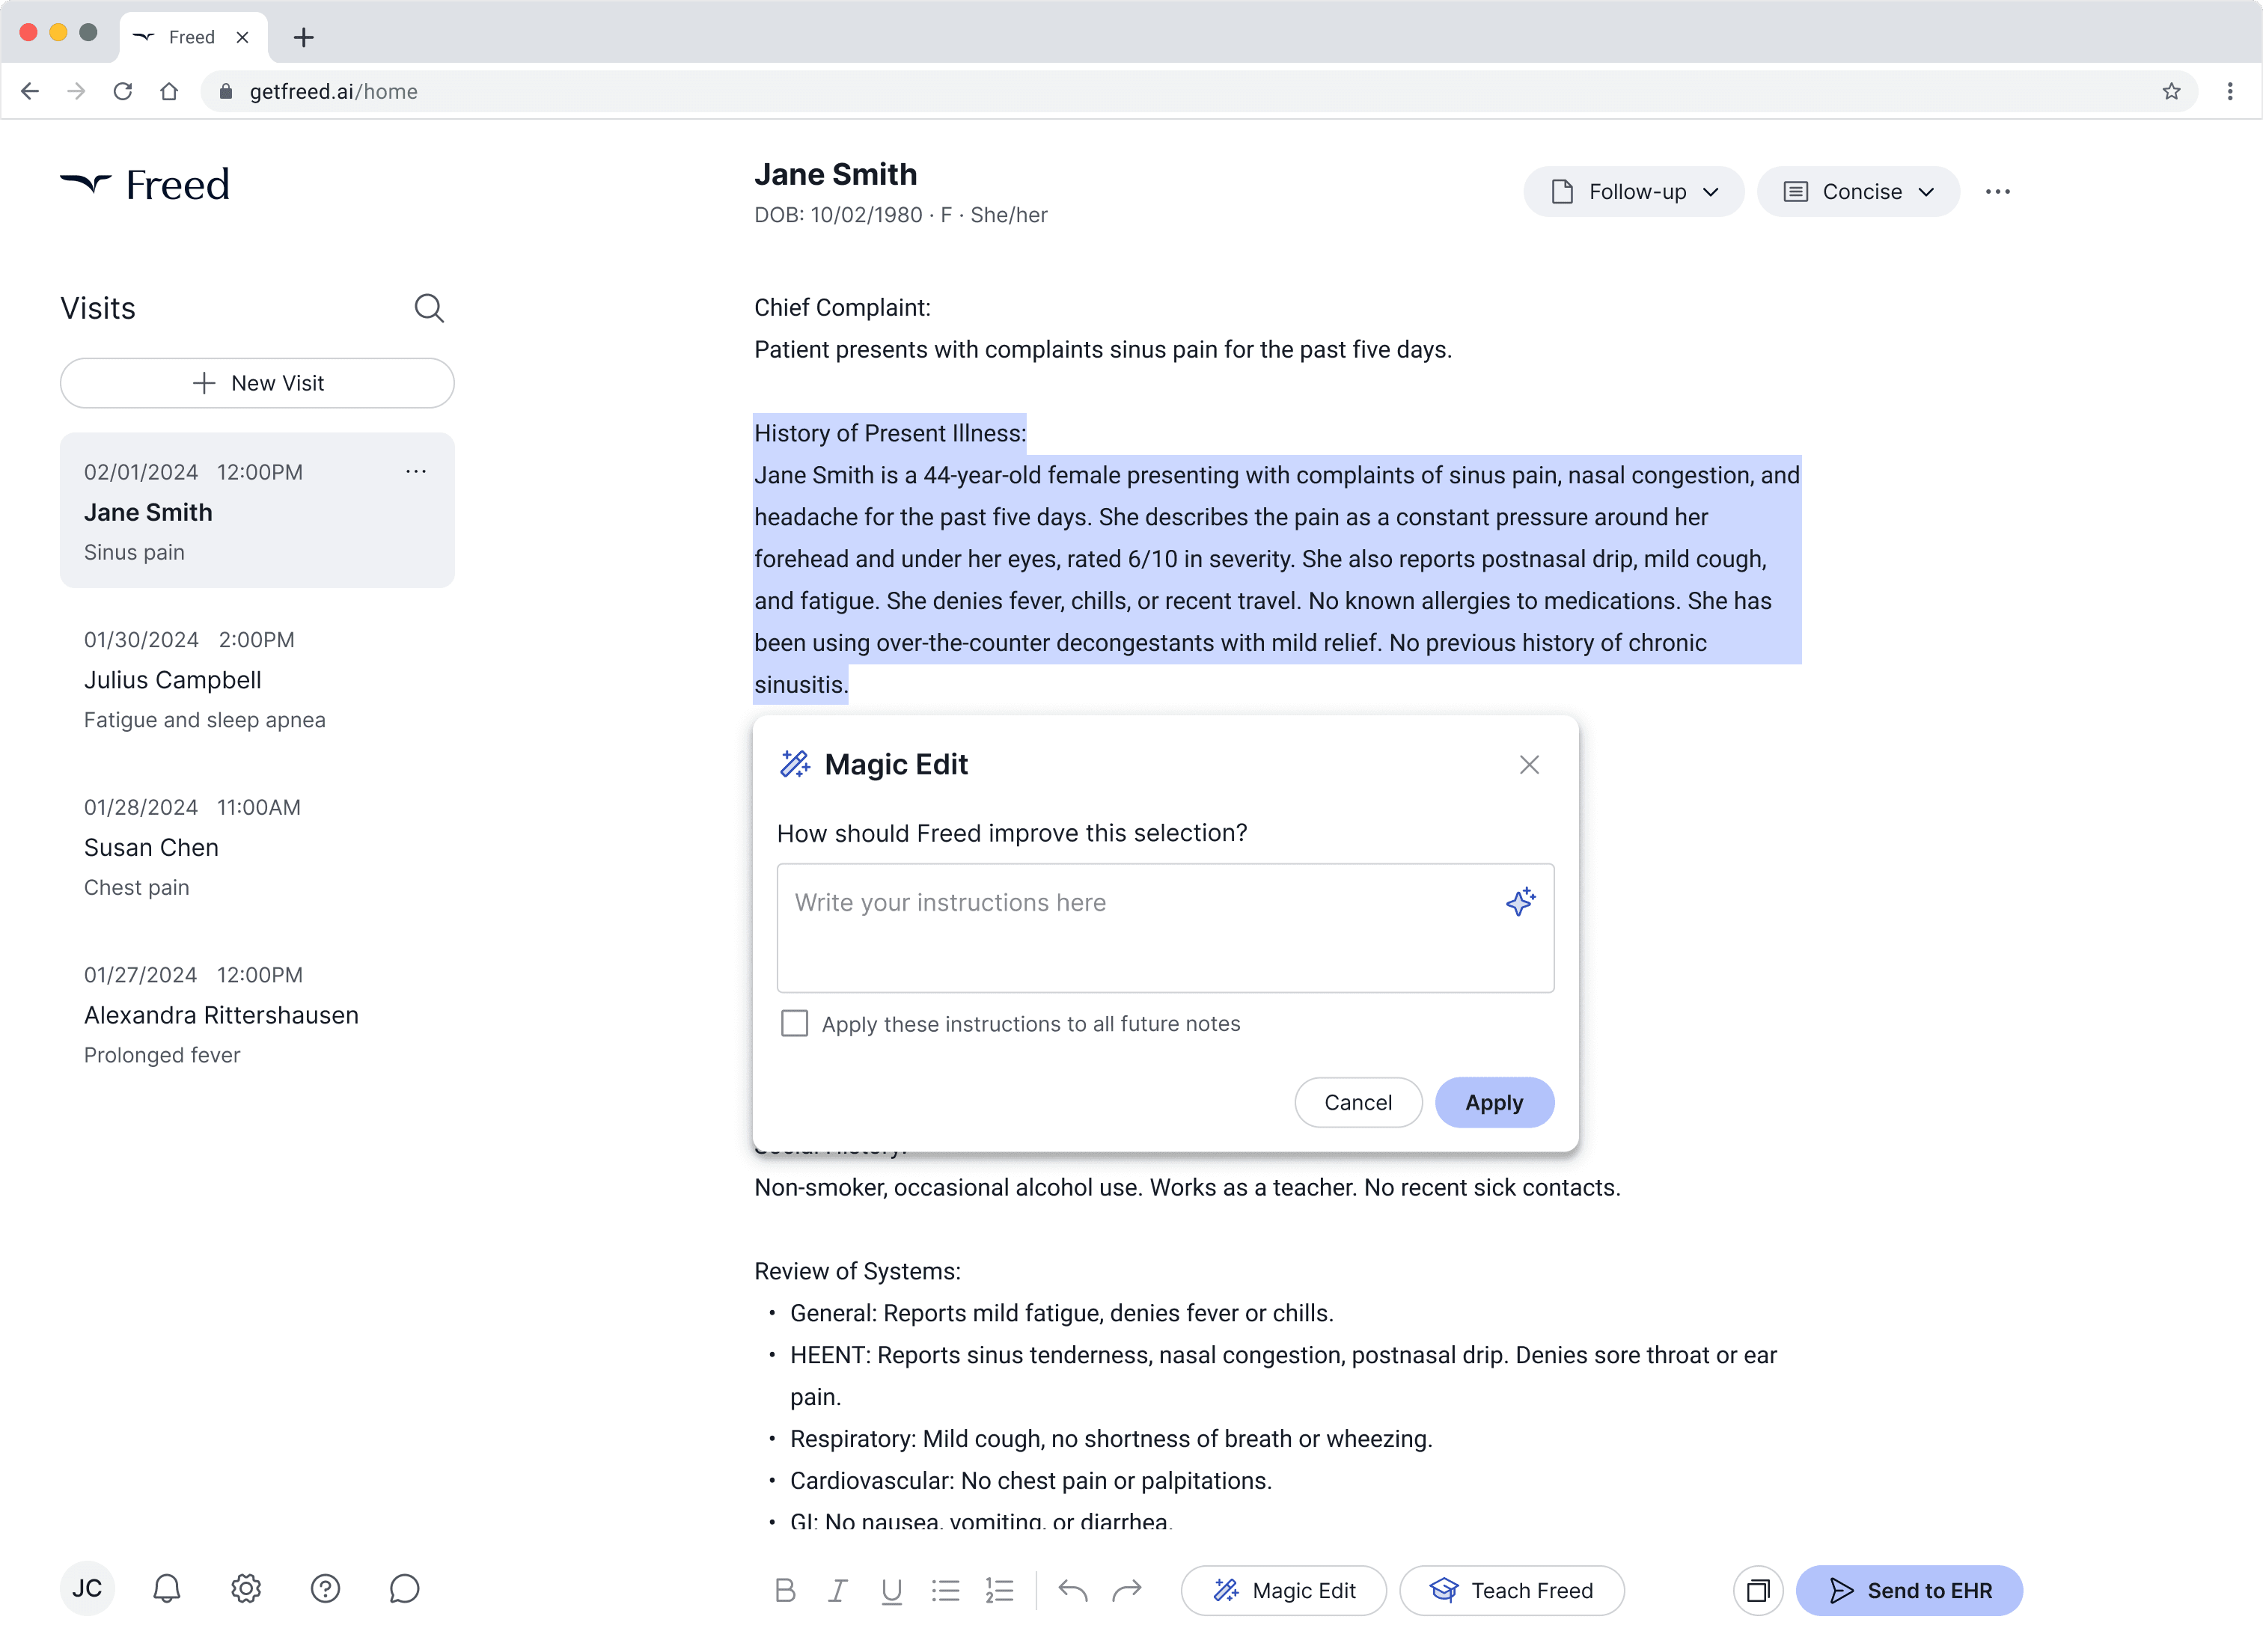Expand the Follow-up template dropdown
This screenshot has width=2263, height=1652.
[1633, 192]
